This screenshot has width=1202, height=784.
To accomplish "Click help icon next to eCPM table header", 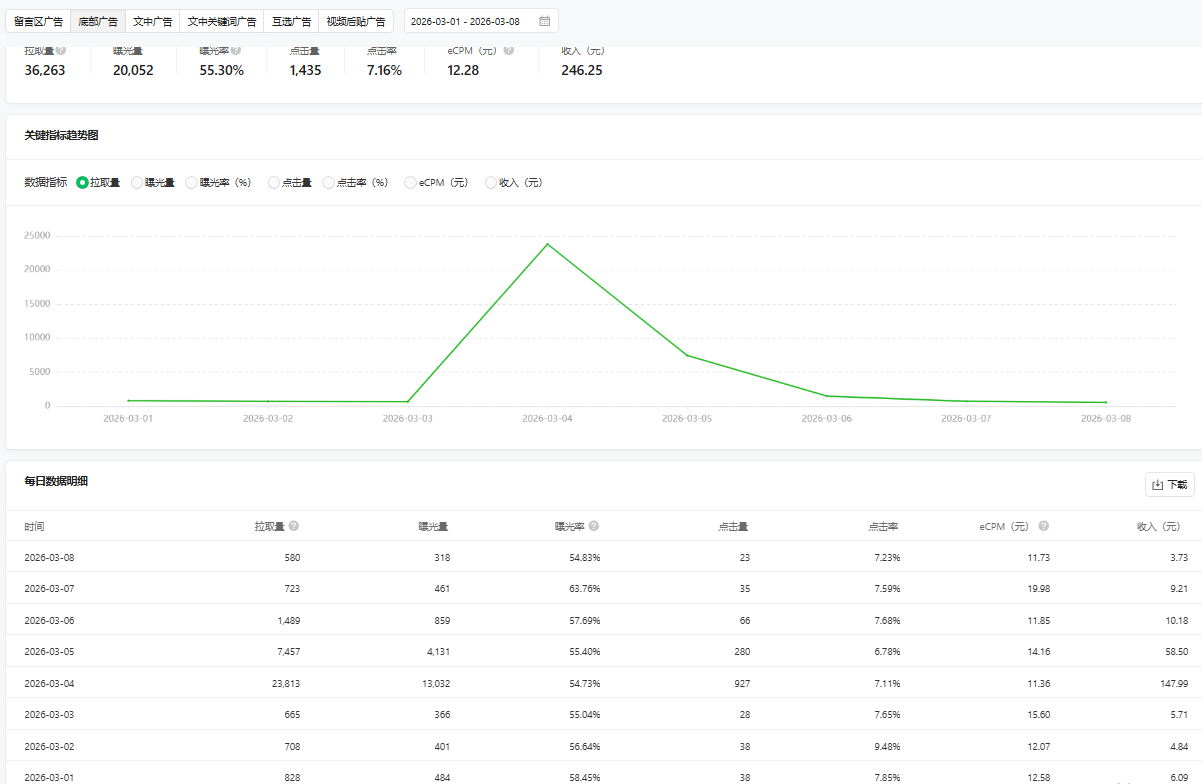I will tap(1043, 526).
